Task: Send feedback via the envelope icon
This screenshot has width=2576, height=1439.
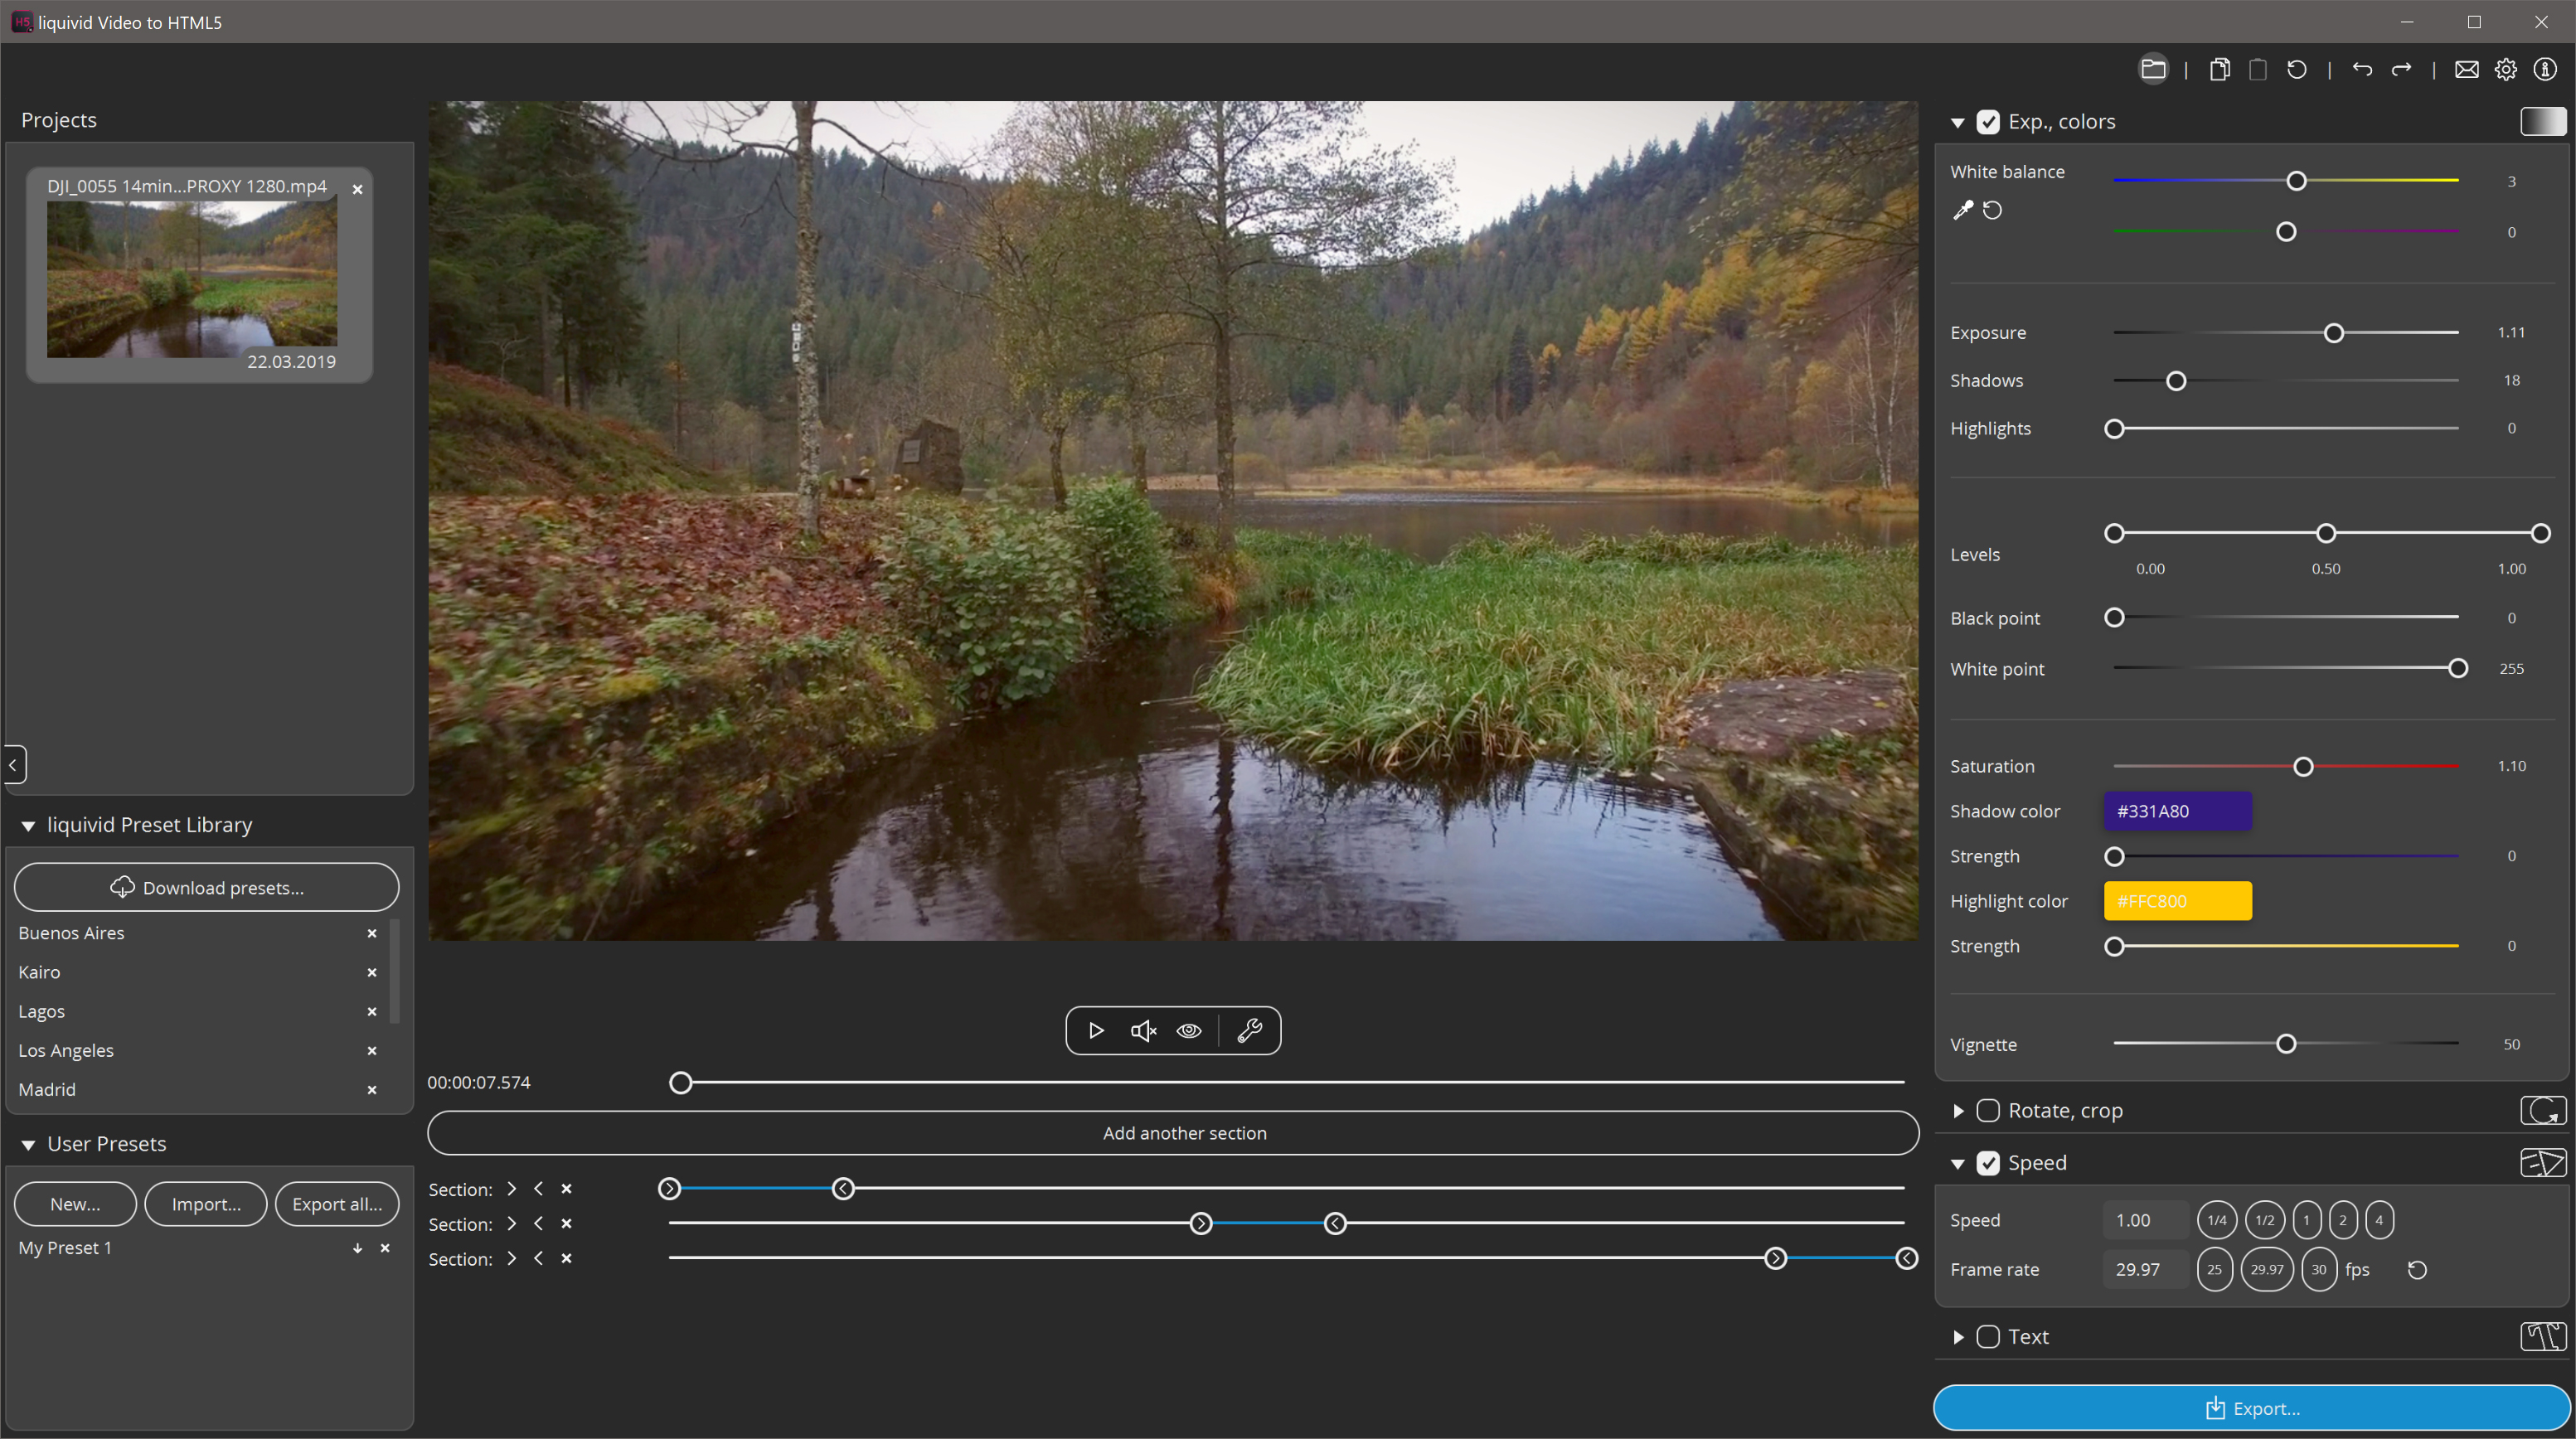Action: tap(2467, 69)
